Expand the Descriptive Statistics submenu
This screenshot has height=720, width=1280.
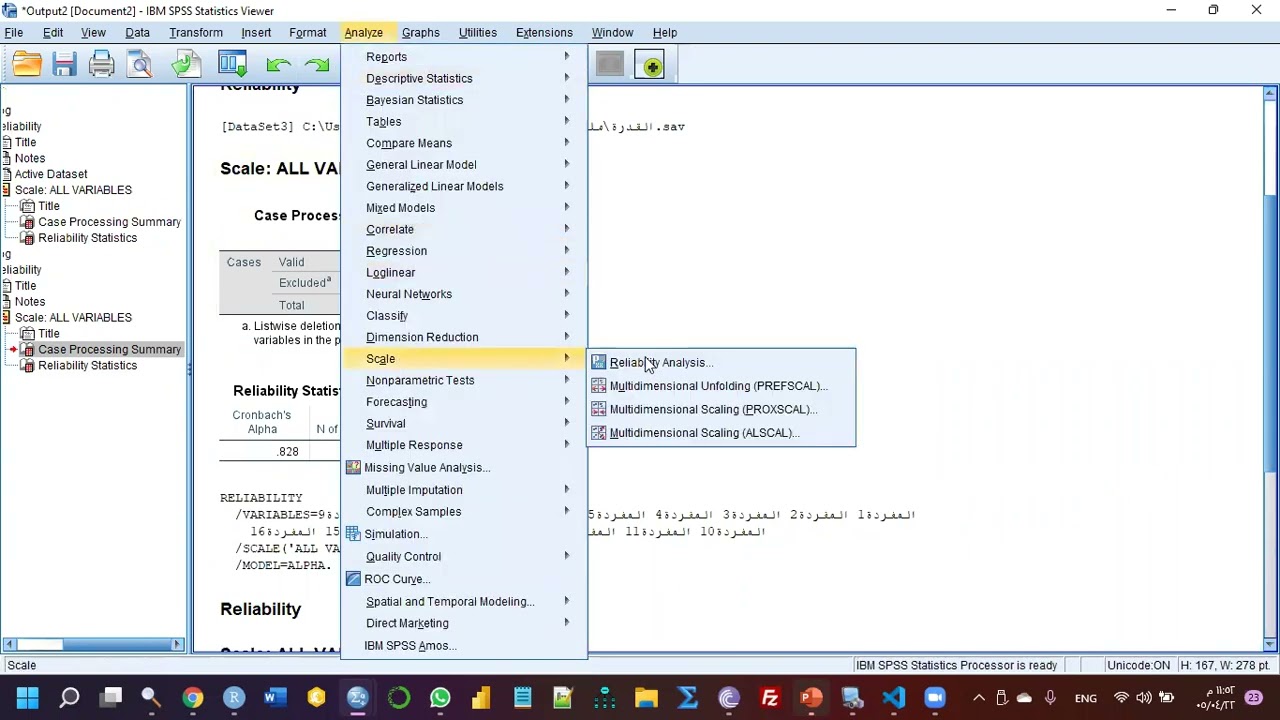tap(465, 78)
